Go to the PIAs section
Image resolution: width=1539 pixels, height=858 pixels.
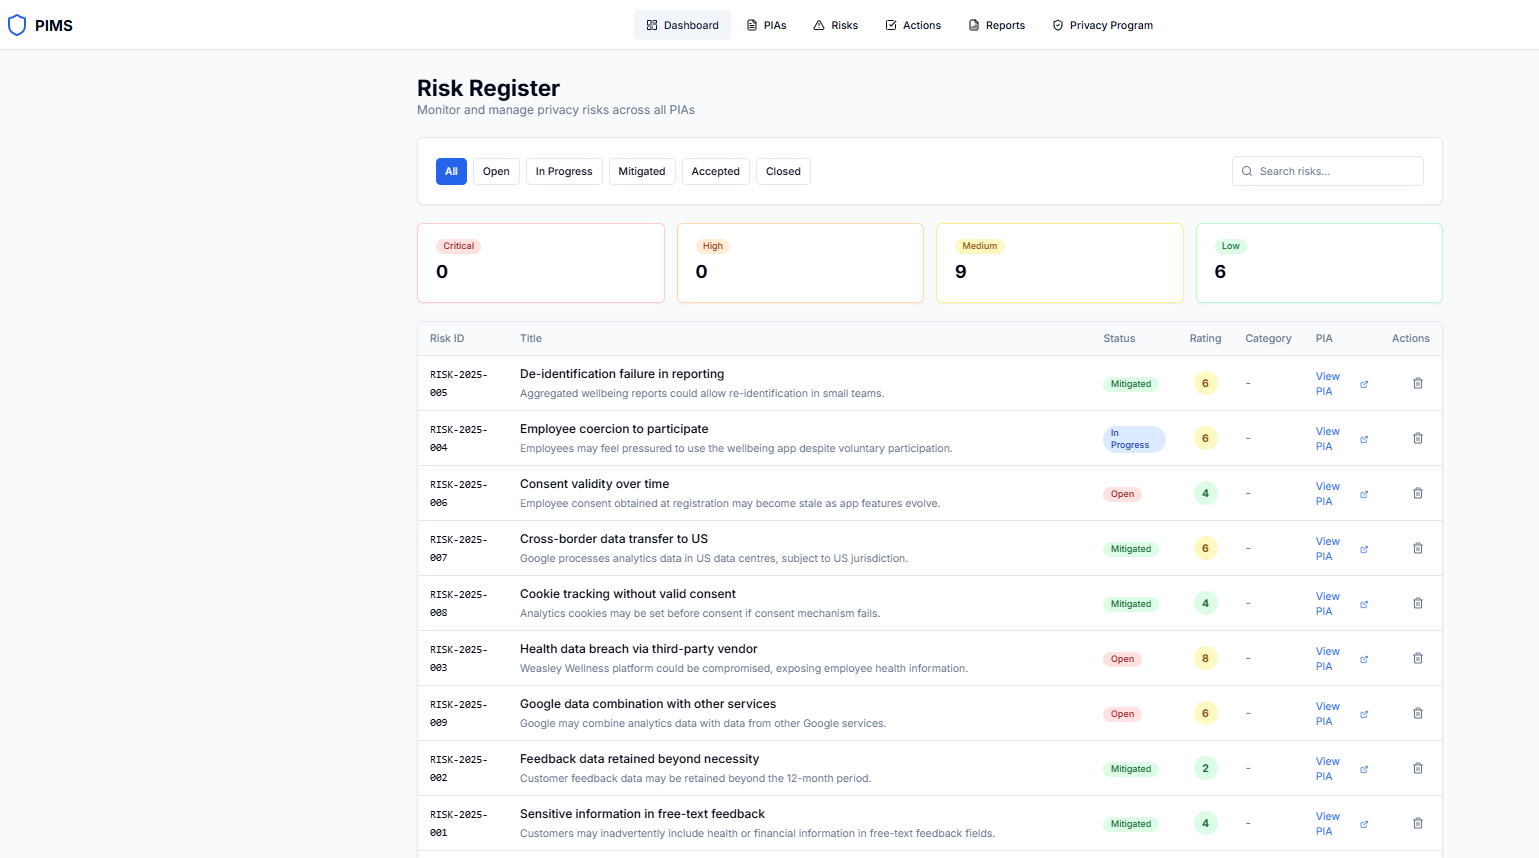(x=767, y=25)
